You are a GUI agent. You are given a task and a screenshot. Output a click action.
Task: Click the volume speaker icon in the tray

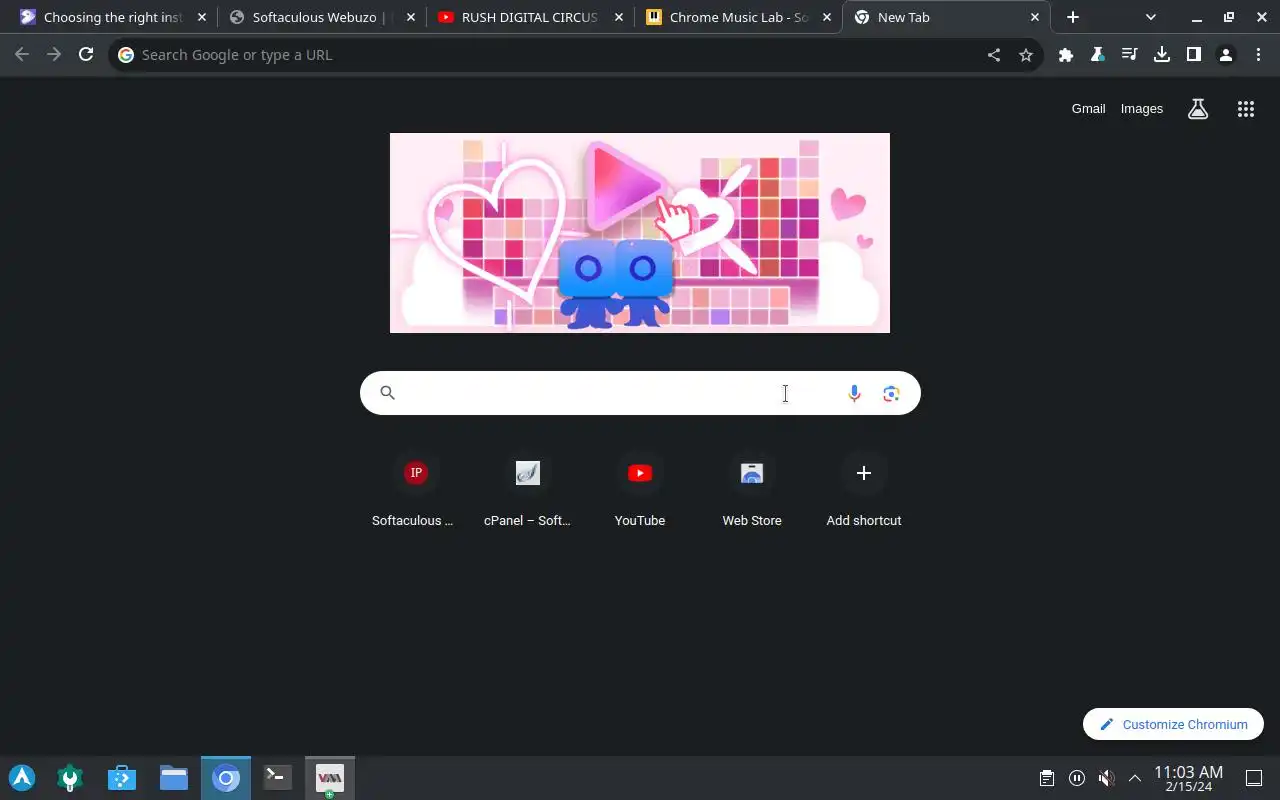click(x=1106, y=778)
